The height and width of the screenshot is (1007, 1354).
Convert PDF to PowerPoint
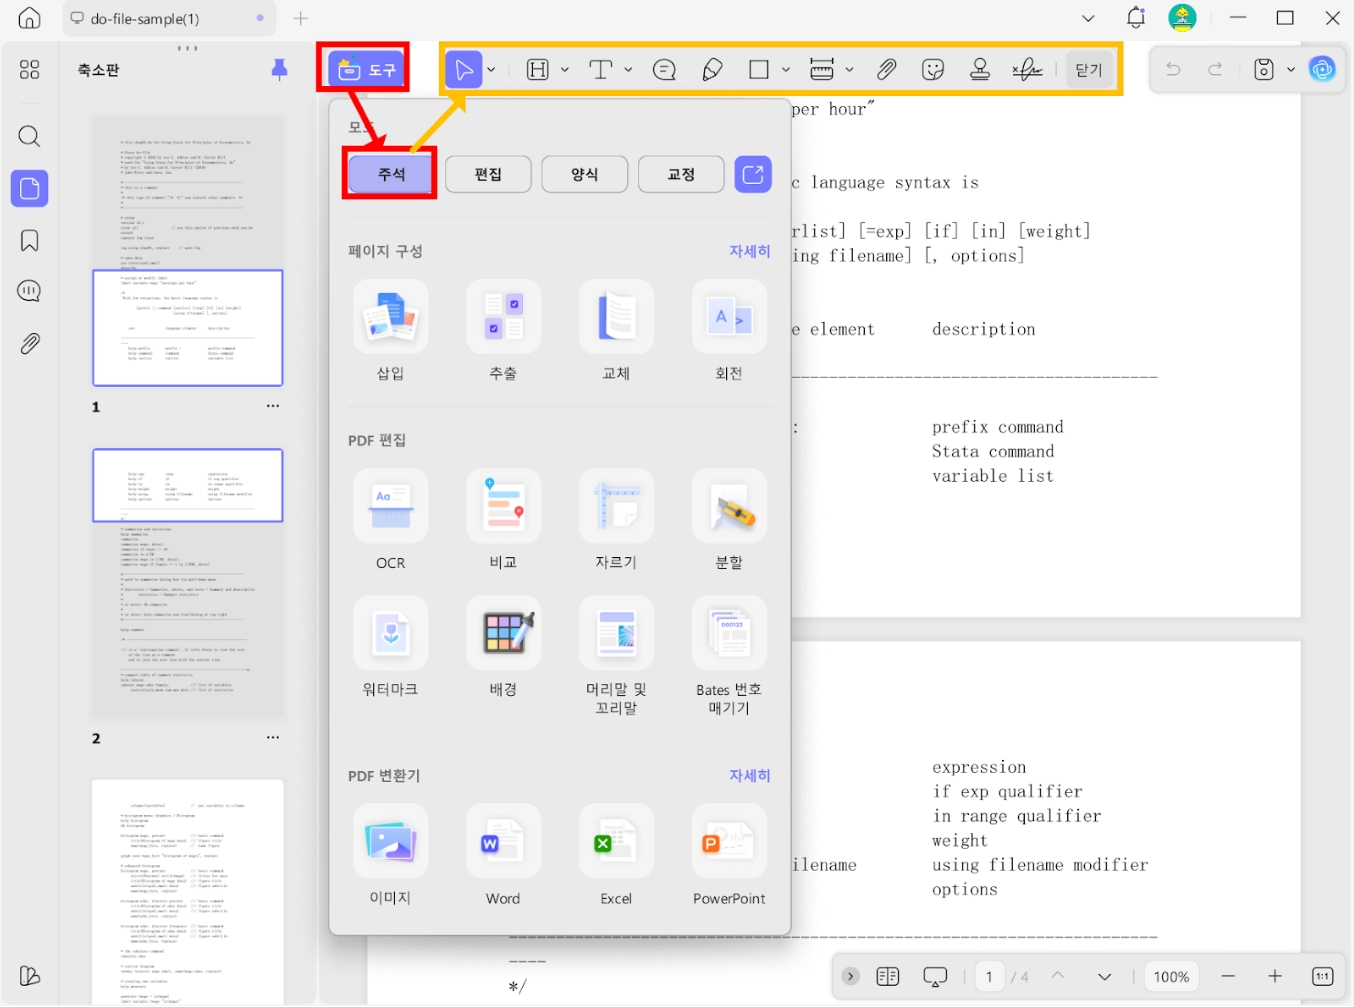729,856
